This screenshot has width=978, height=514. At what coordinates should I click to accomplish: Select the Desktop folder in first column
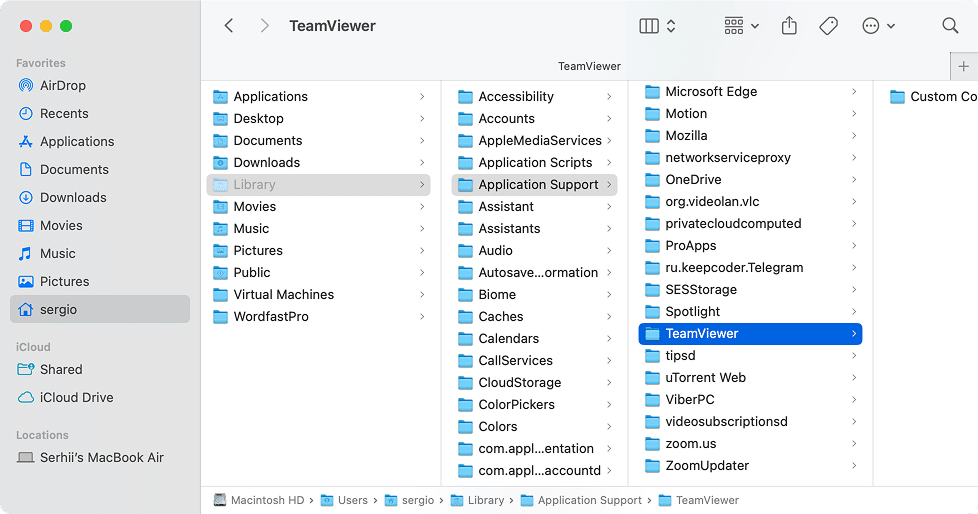[319, 119]
